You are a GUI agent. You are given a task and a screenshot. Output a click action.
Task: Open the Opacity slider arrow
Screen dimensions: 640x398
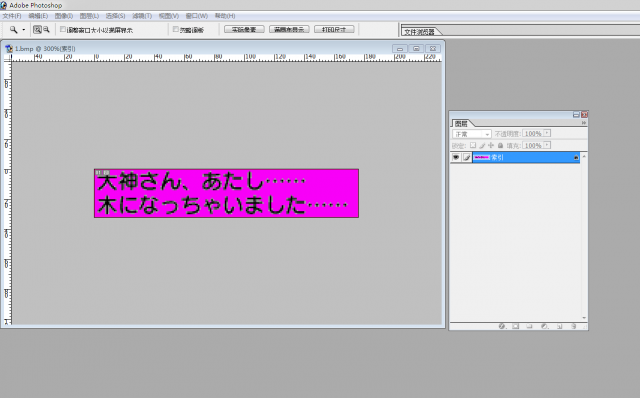pos(547,133)
